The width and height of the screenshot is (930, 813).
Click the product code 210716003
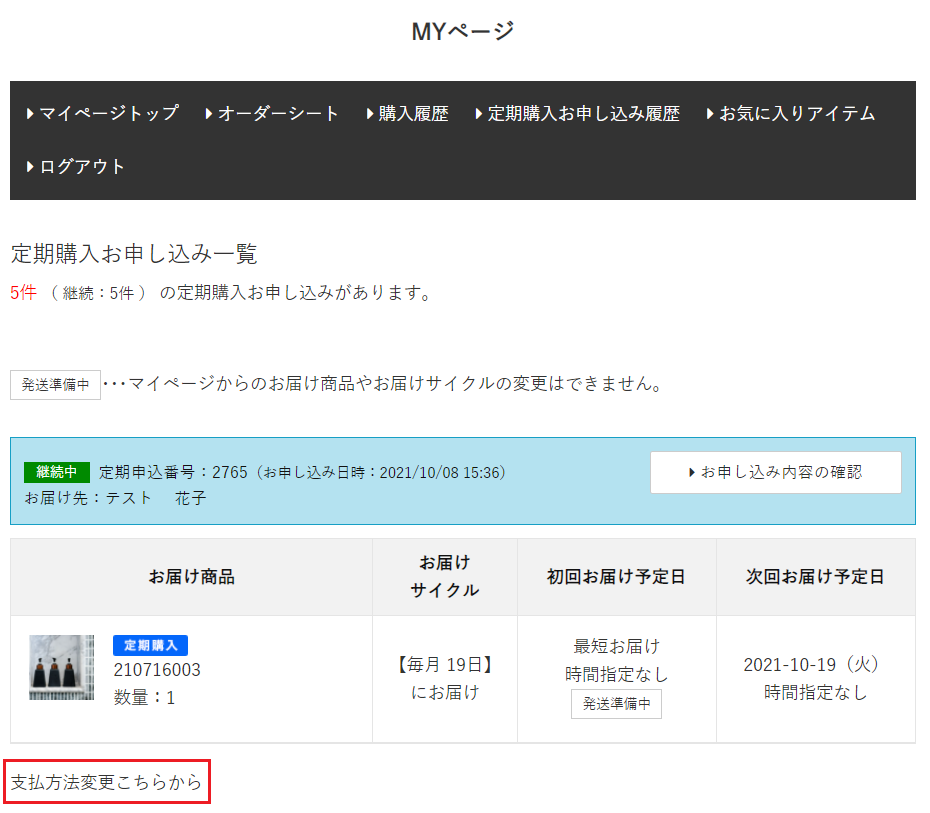157,670
